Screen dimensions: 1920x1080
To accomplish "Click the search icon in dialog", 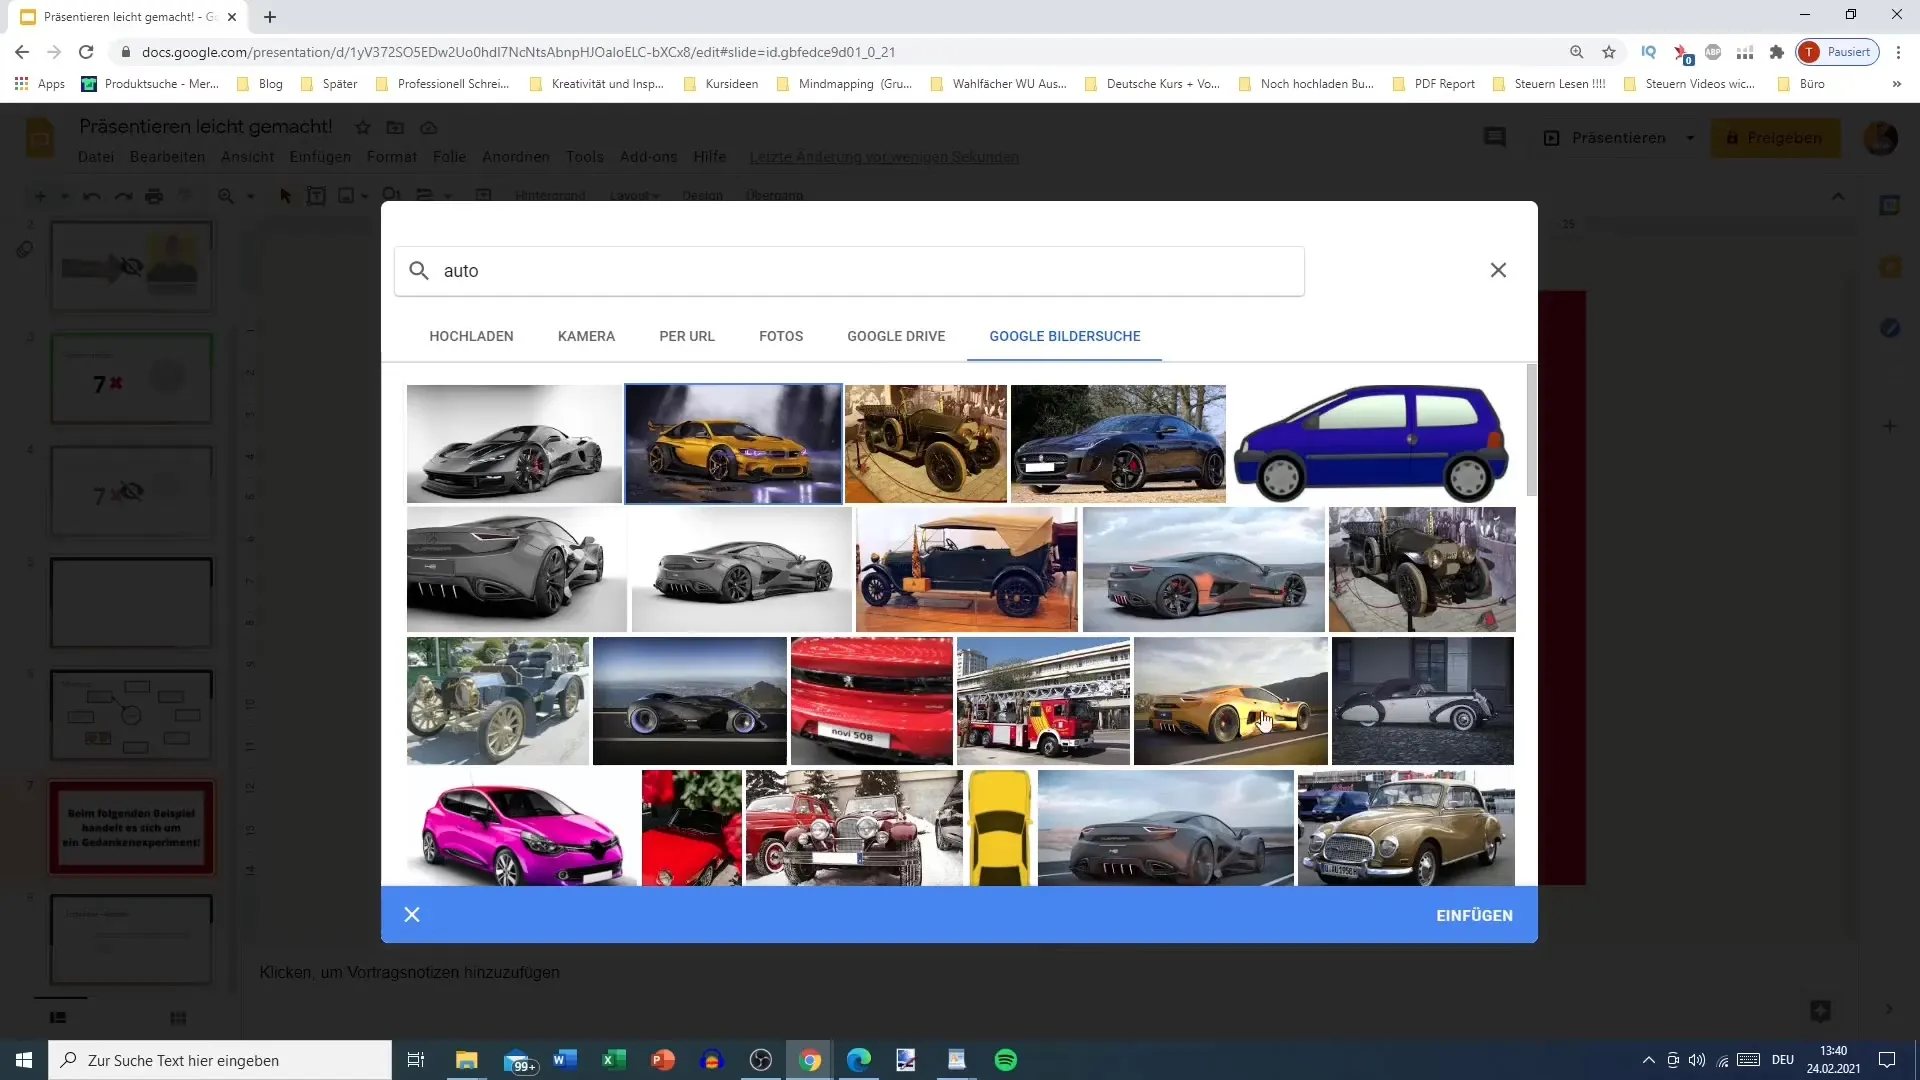I will (419, 270).
